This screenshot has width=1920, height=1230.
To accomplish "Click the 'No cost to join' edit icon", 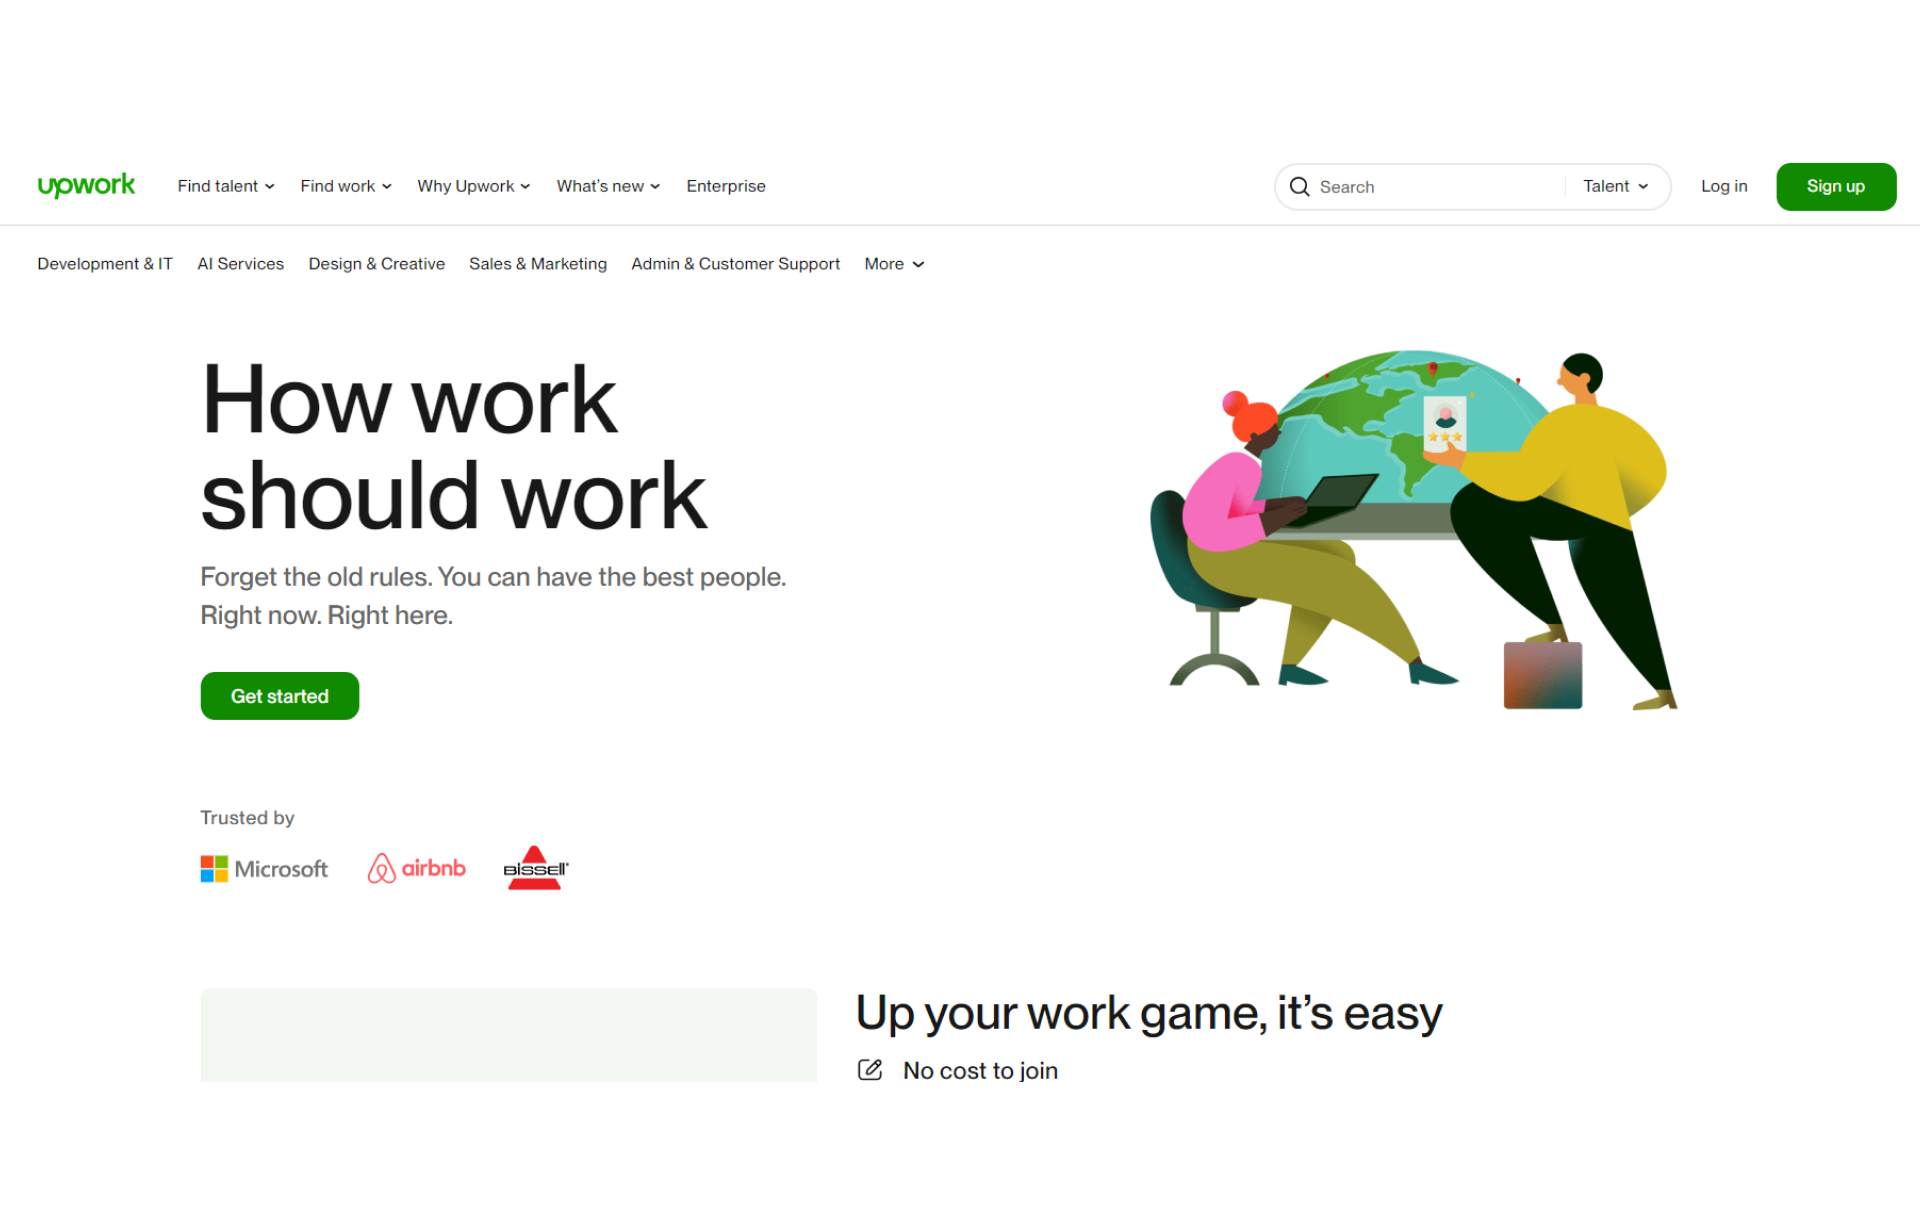I will coord(868,1069).
